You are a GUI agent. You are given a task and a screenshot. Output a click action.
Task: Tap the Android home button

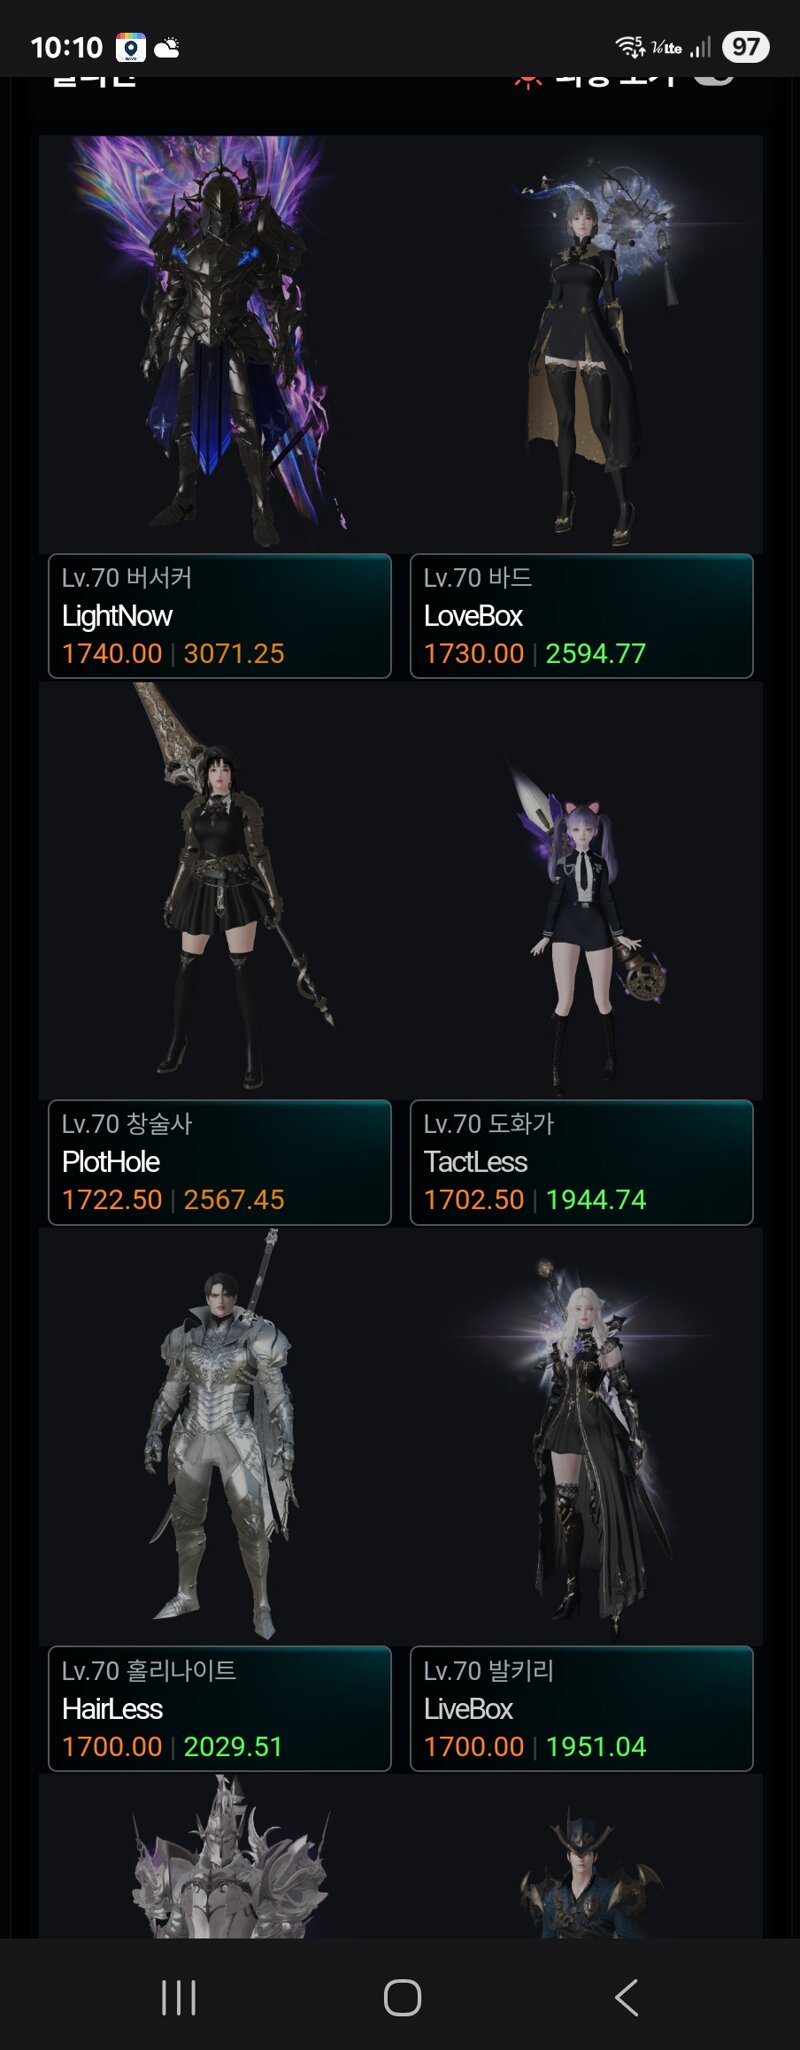click(402, 1998)
